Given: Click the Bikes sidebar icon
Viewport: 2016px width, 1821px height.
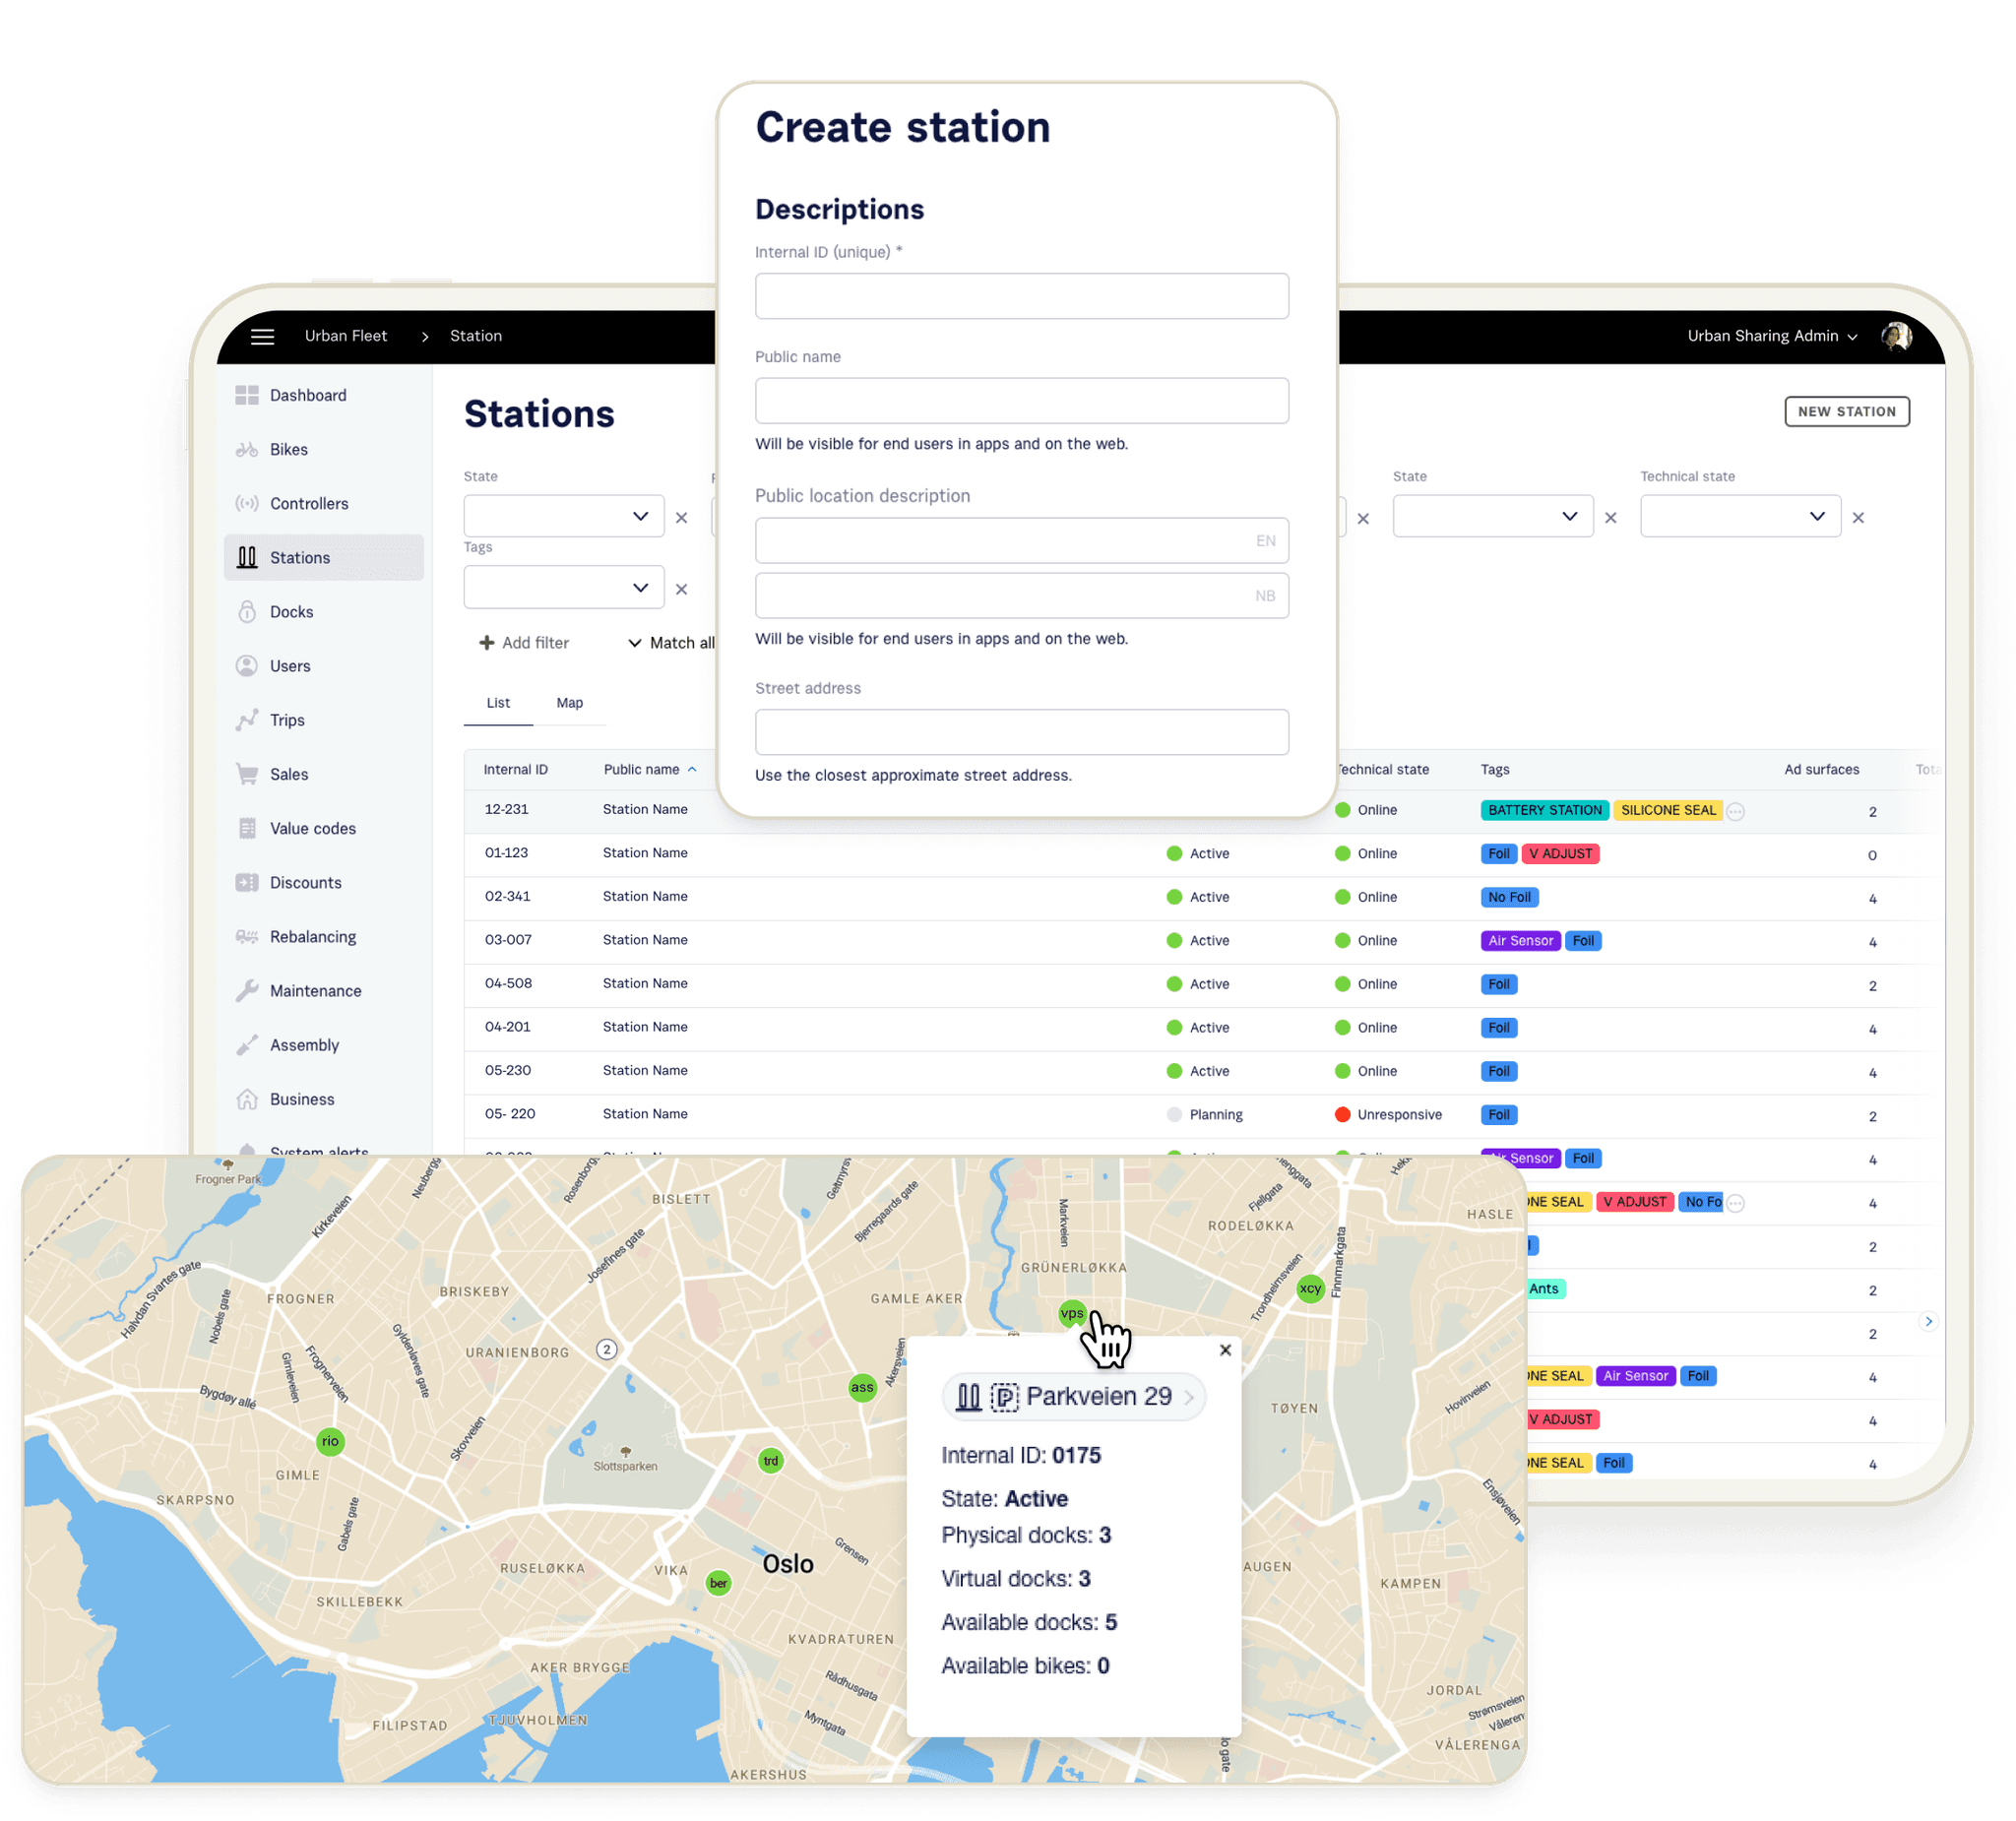Looking at the screenshot, I should point(247,449).
